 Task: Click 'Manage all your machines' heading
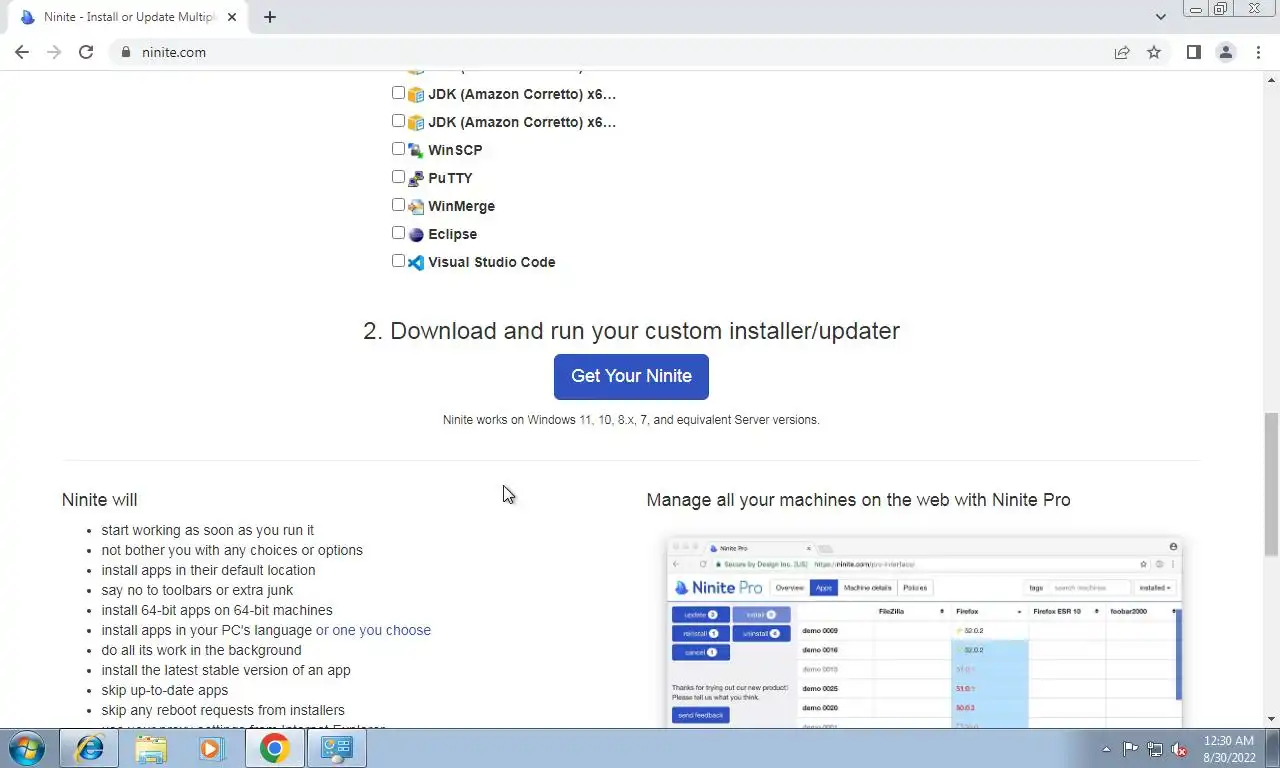[858, 500]
